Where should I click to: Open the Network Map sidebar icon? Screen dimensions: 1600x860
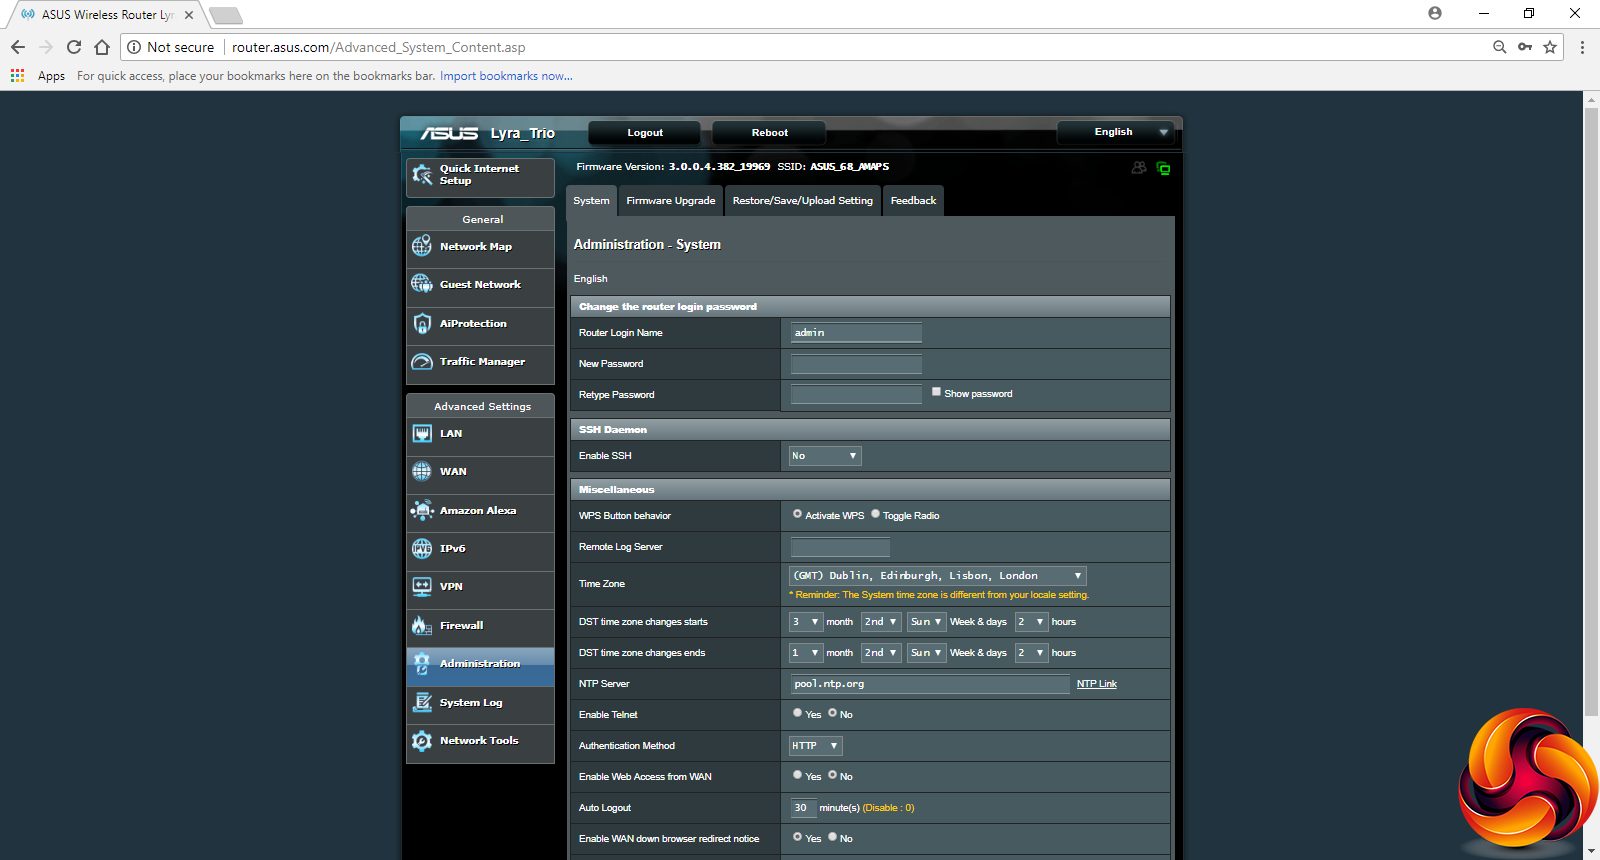pyautogui.click(x=422, y=246)
